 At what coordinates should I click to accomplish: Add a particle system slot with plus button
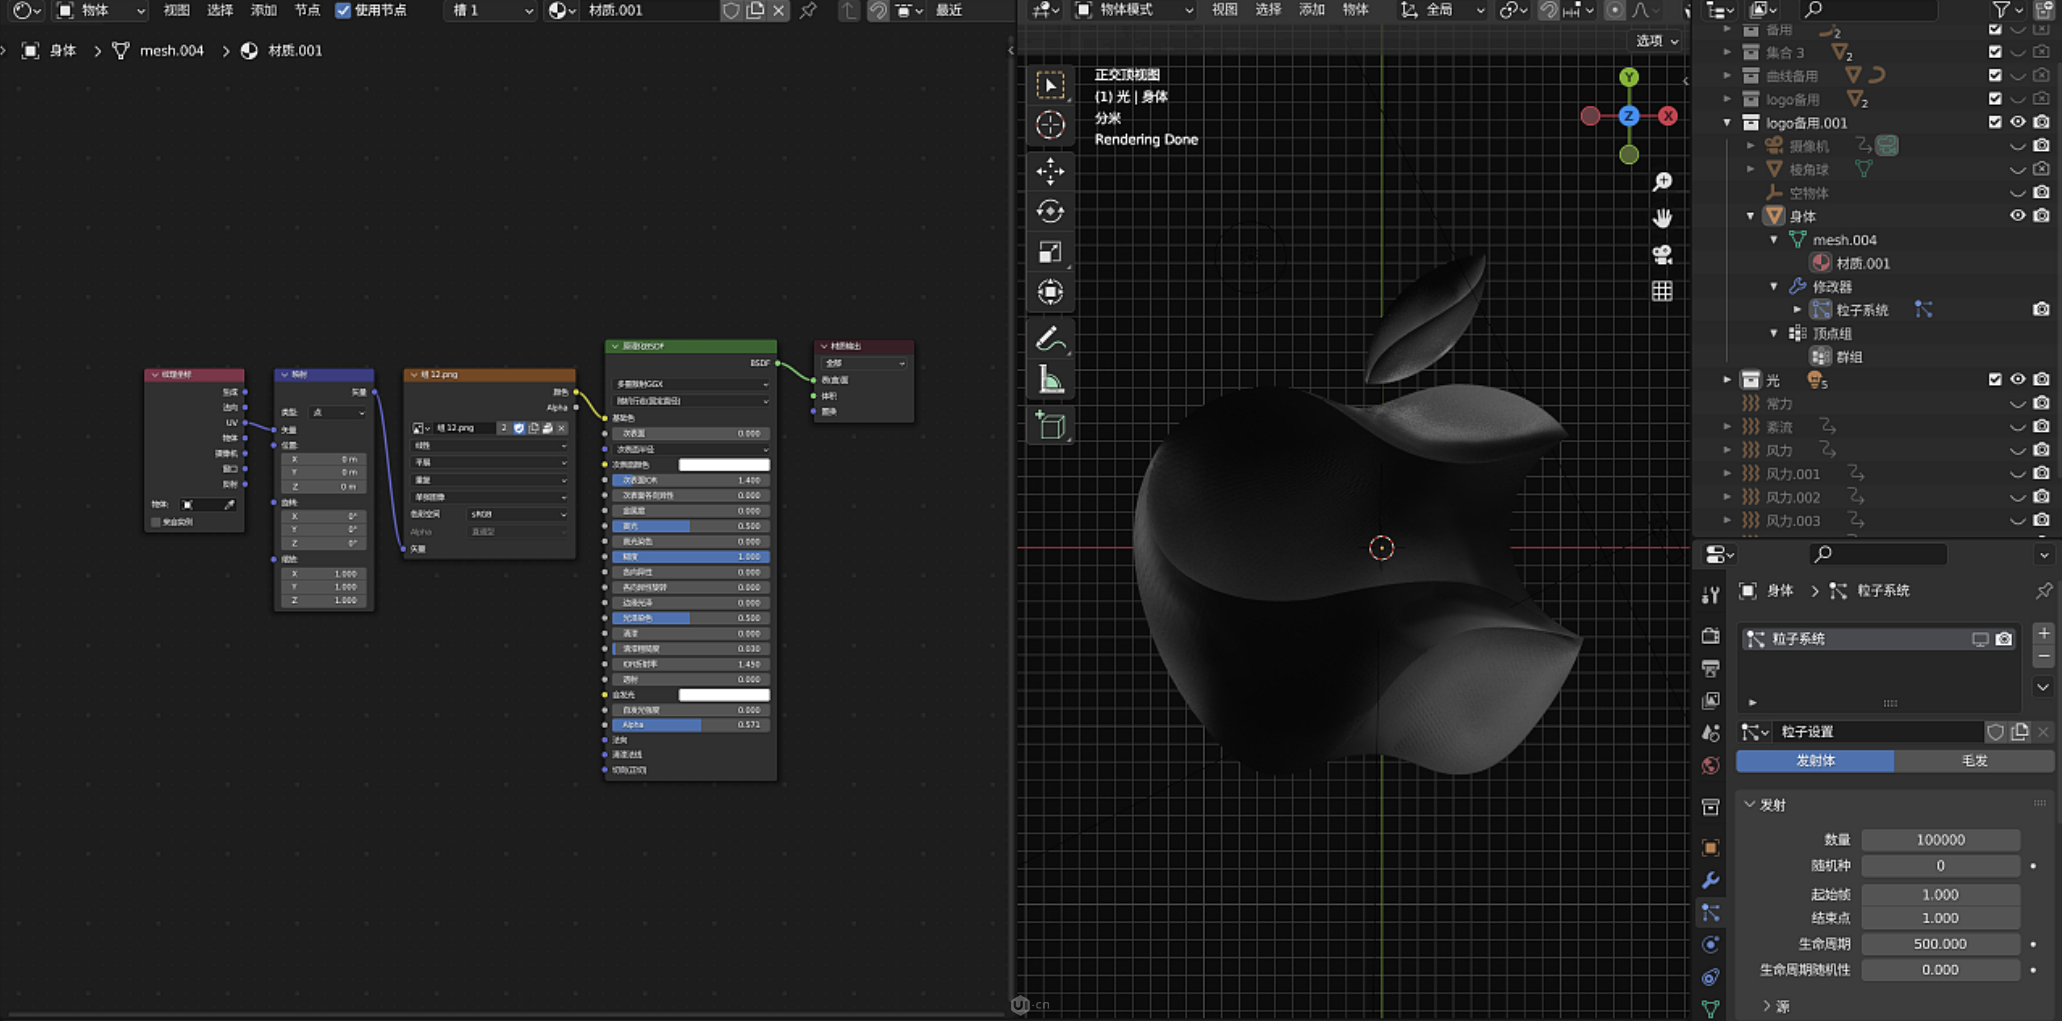click(x=2044, y=633)
